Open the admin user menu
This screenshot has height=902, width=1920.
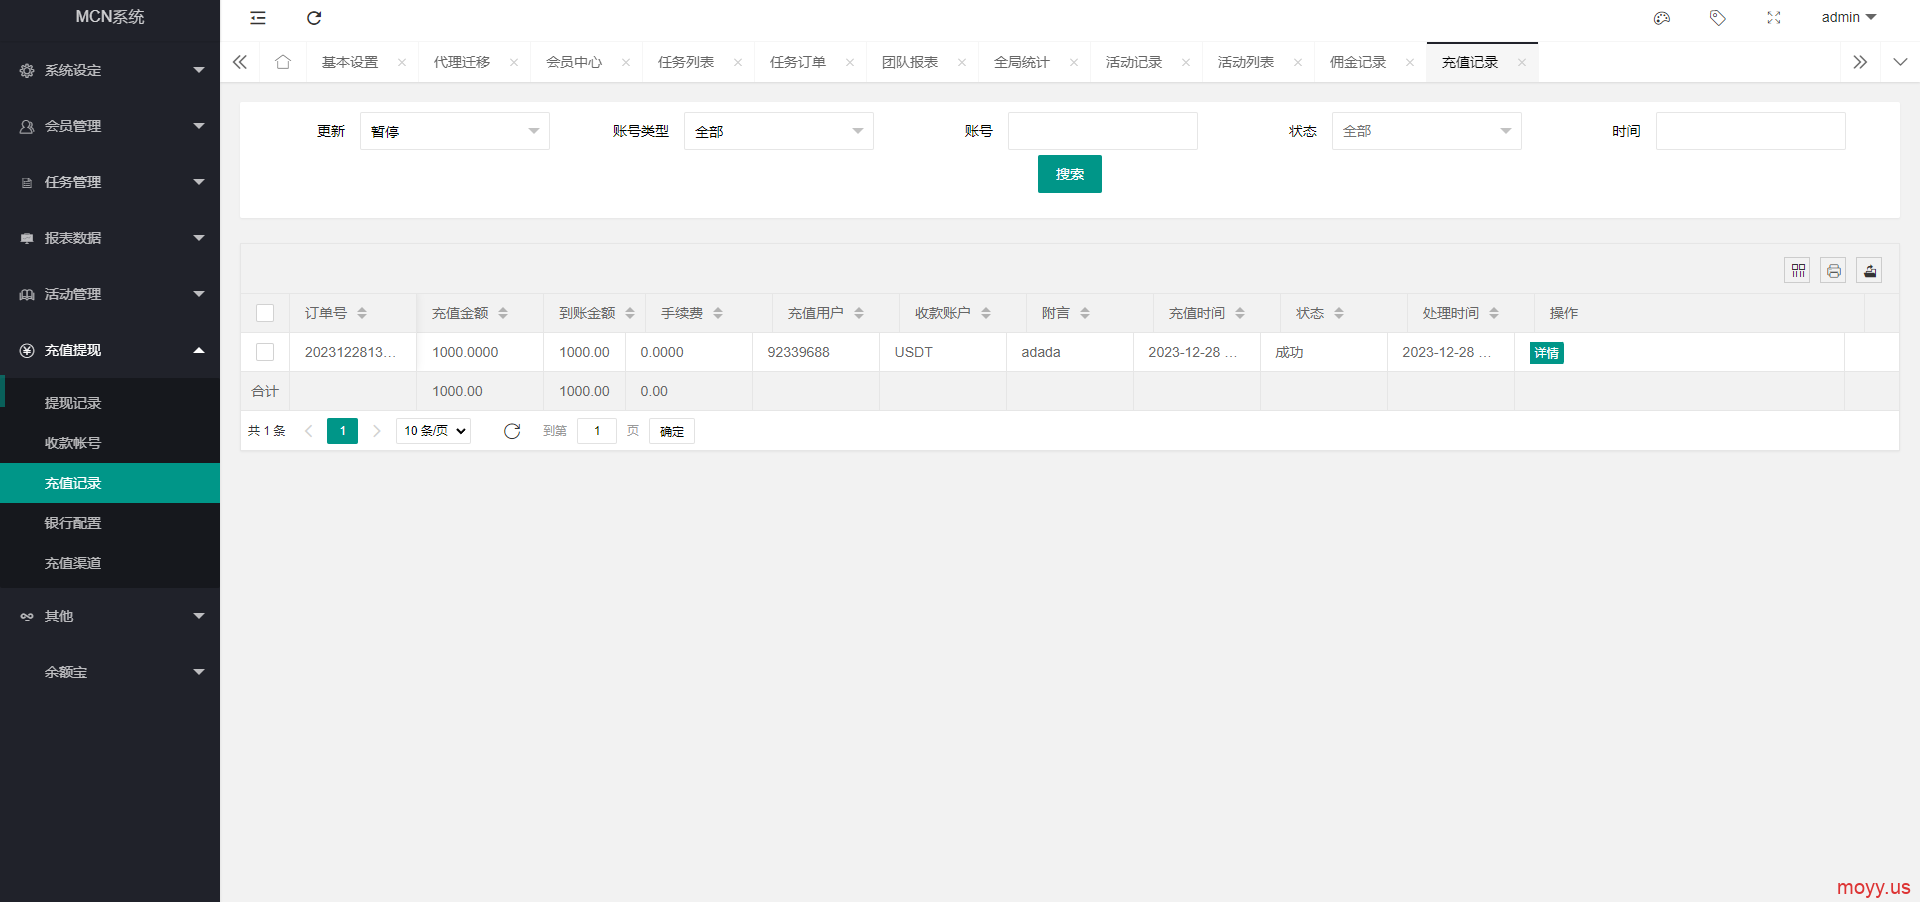tap(1848, 18)
